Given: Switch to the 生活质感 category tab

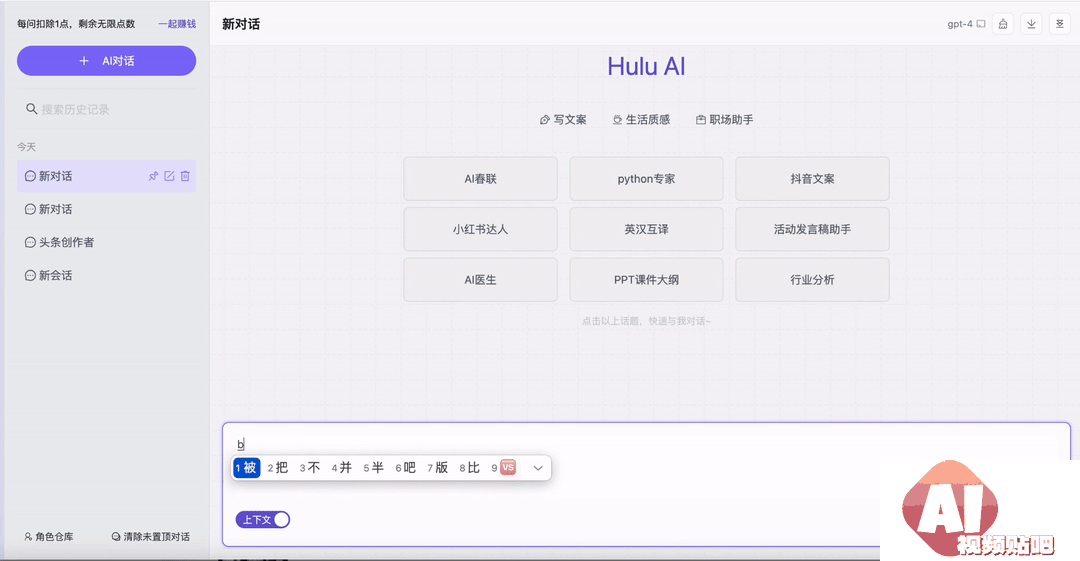Looking at the screenshot, I should point(641,120).
